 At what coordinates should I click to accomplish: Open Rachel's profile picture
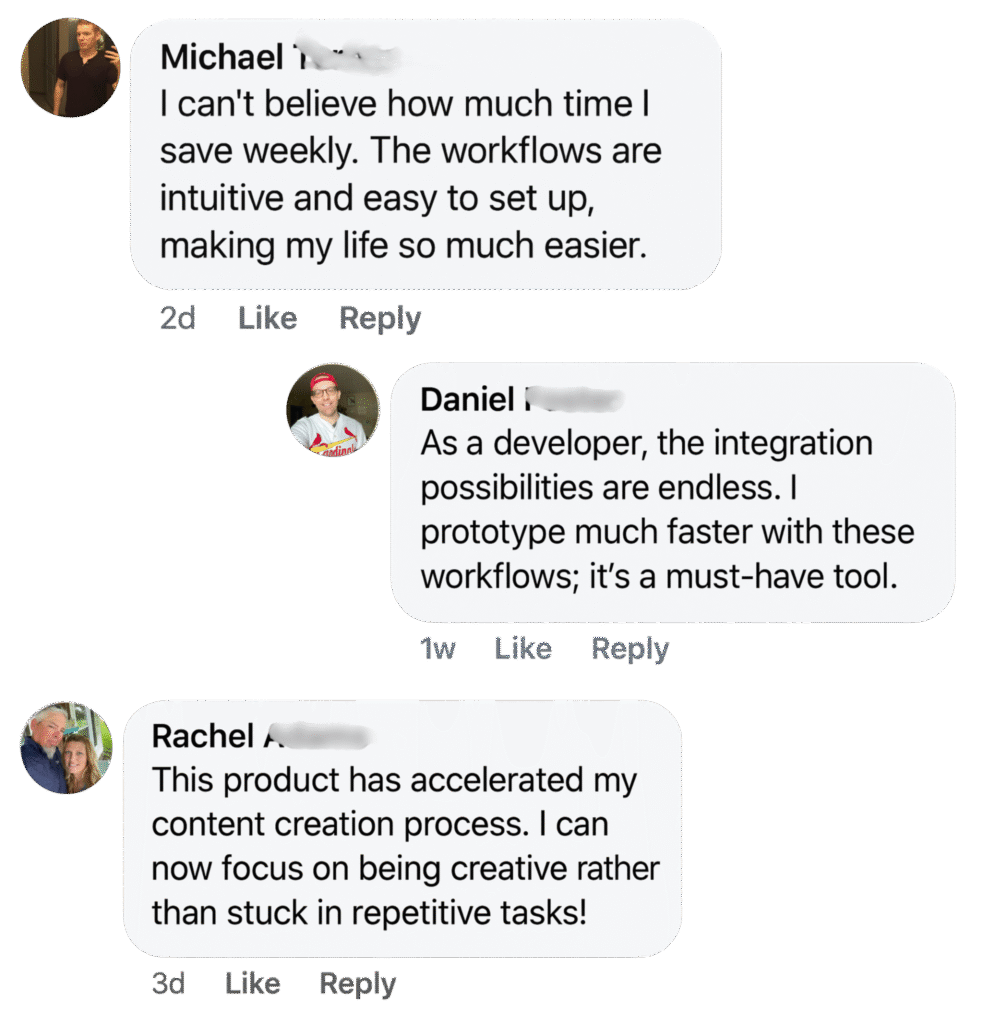tap(66, 749)
